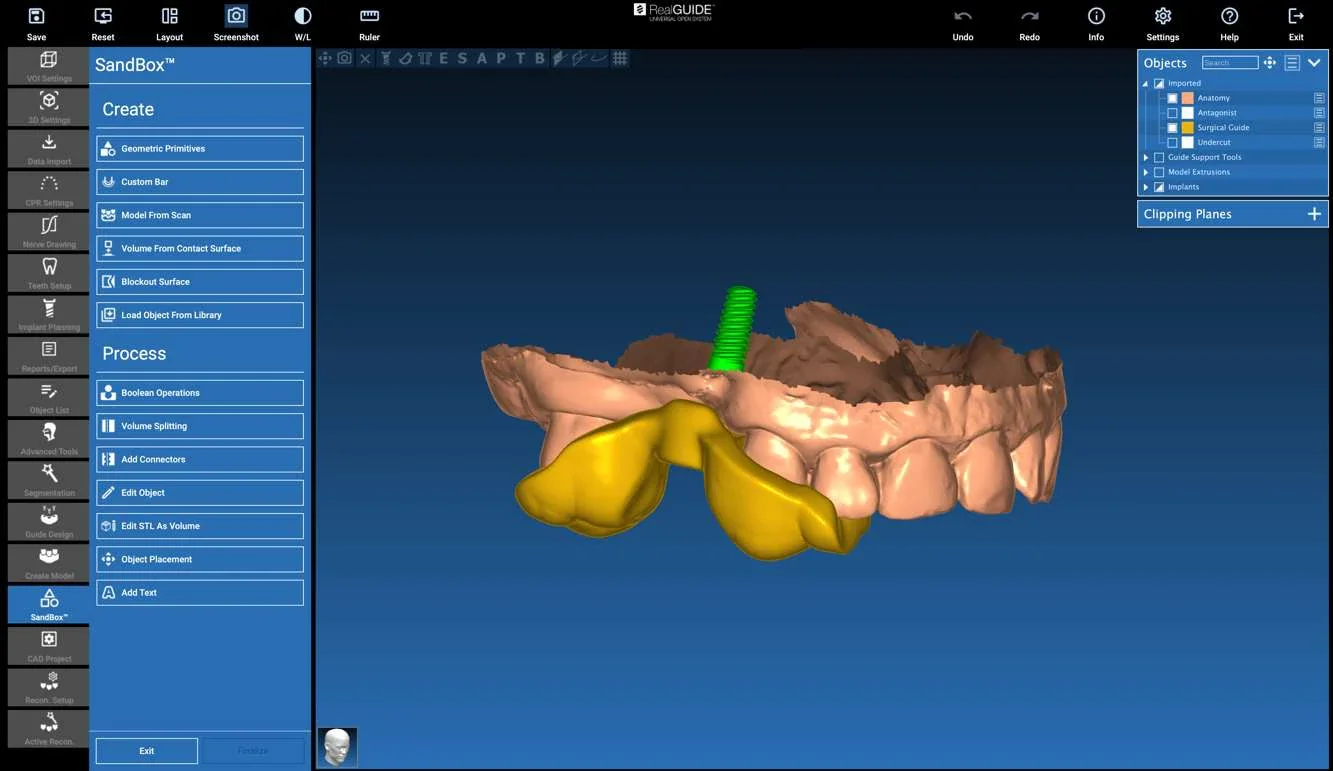This screenshot has height=771, width=1333.
Task: Click the Geometric Primitives button
Action: [200, 149]
